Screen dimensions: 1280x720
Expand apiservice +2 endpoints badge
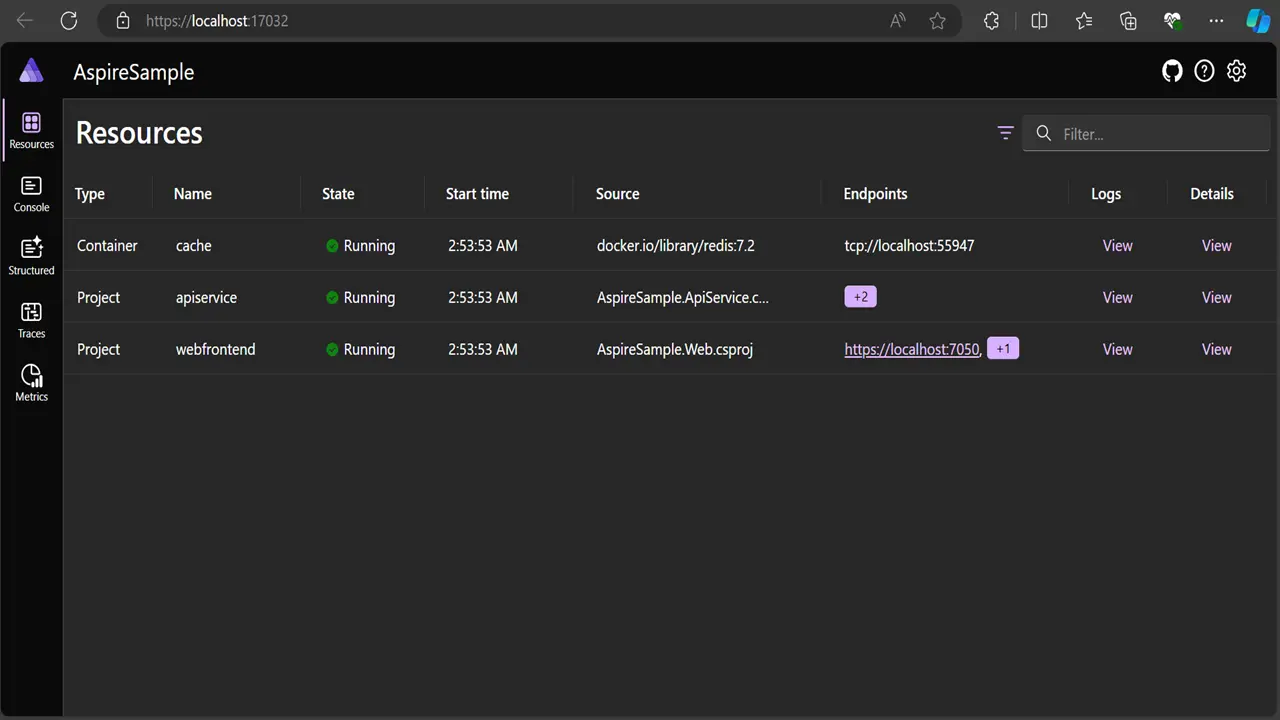click(x=860, y=297)
